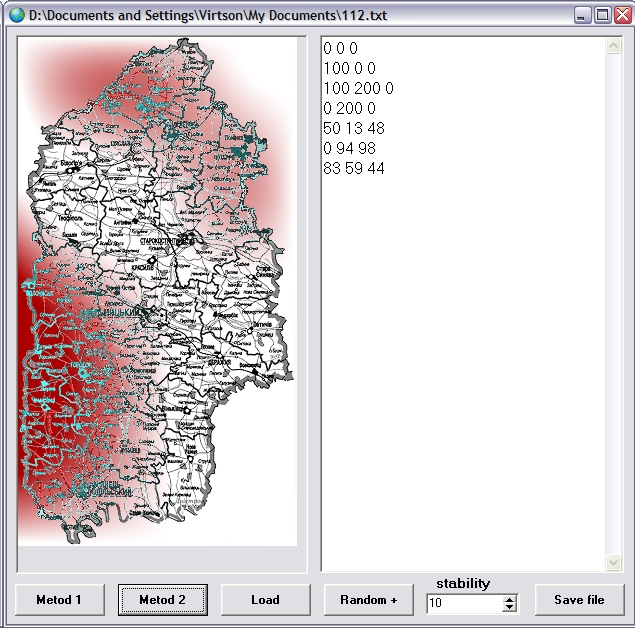Click the text area's scroll up arrow
This screenshot has width=635, height=628.
tap(614, 45)
